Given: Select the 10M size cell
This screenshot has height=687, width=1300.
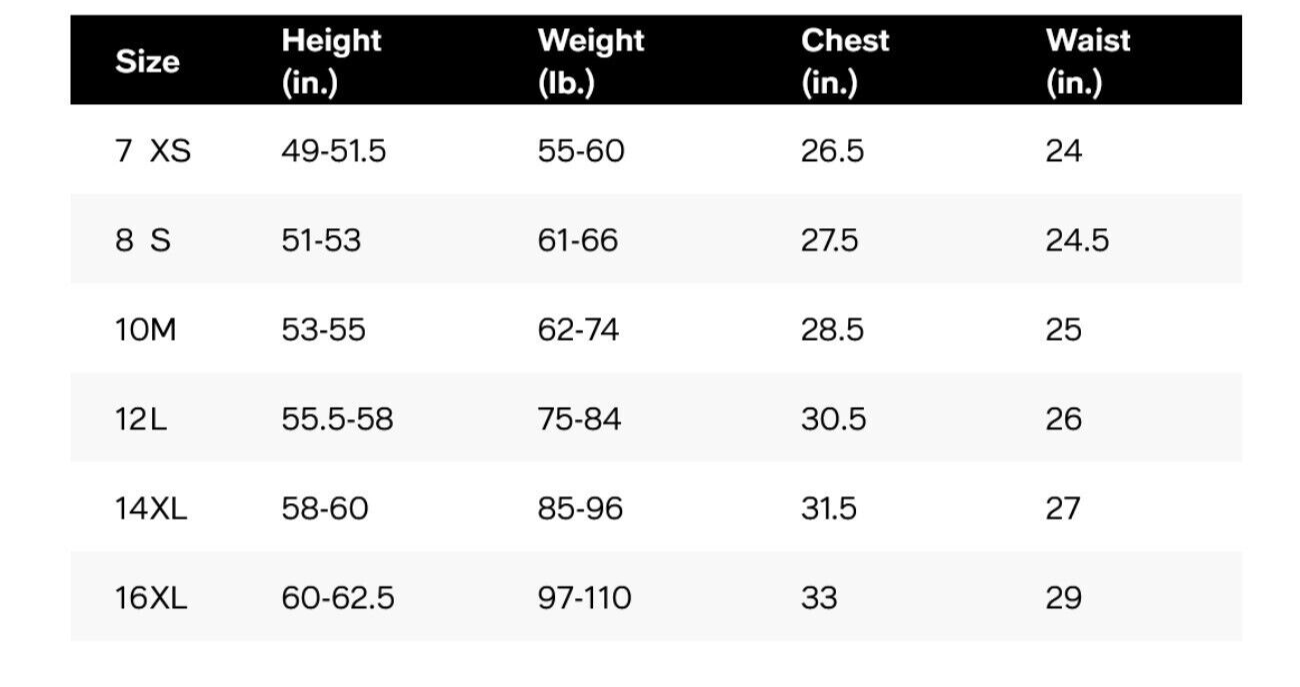Looking at the screenshot, I should tap(146, 330).
